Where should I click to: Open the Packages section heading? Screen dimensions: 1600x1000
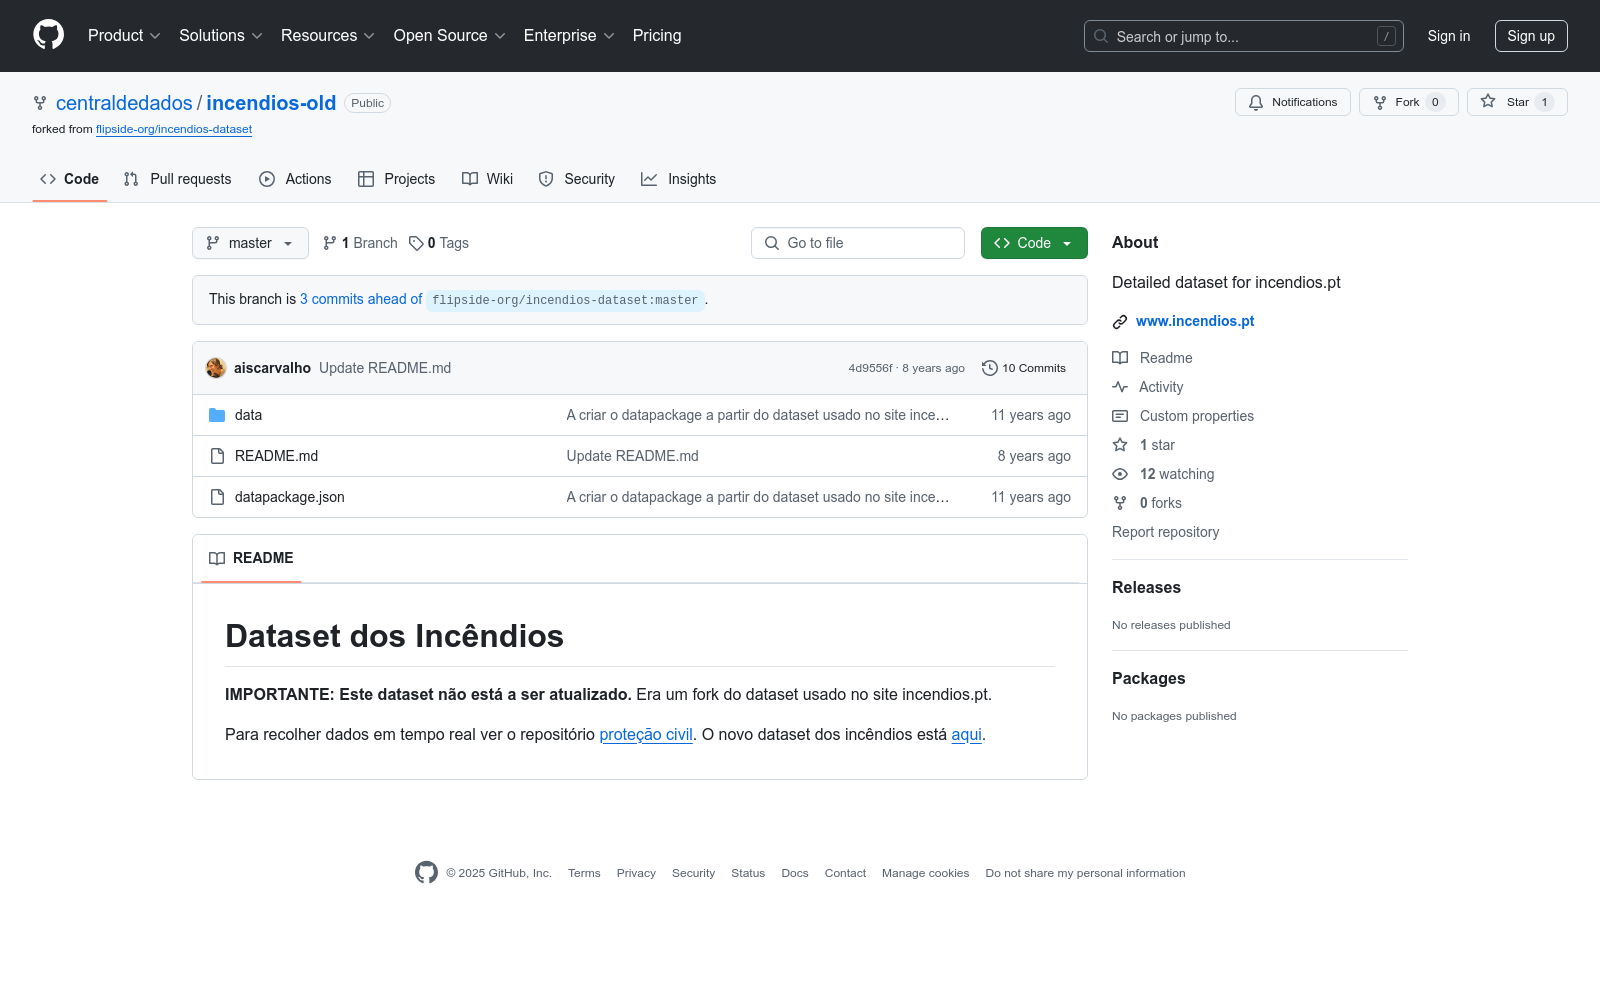coord(1148,678)
